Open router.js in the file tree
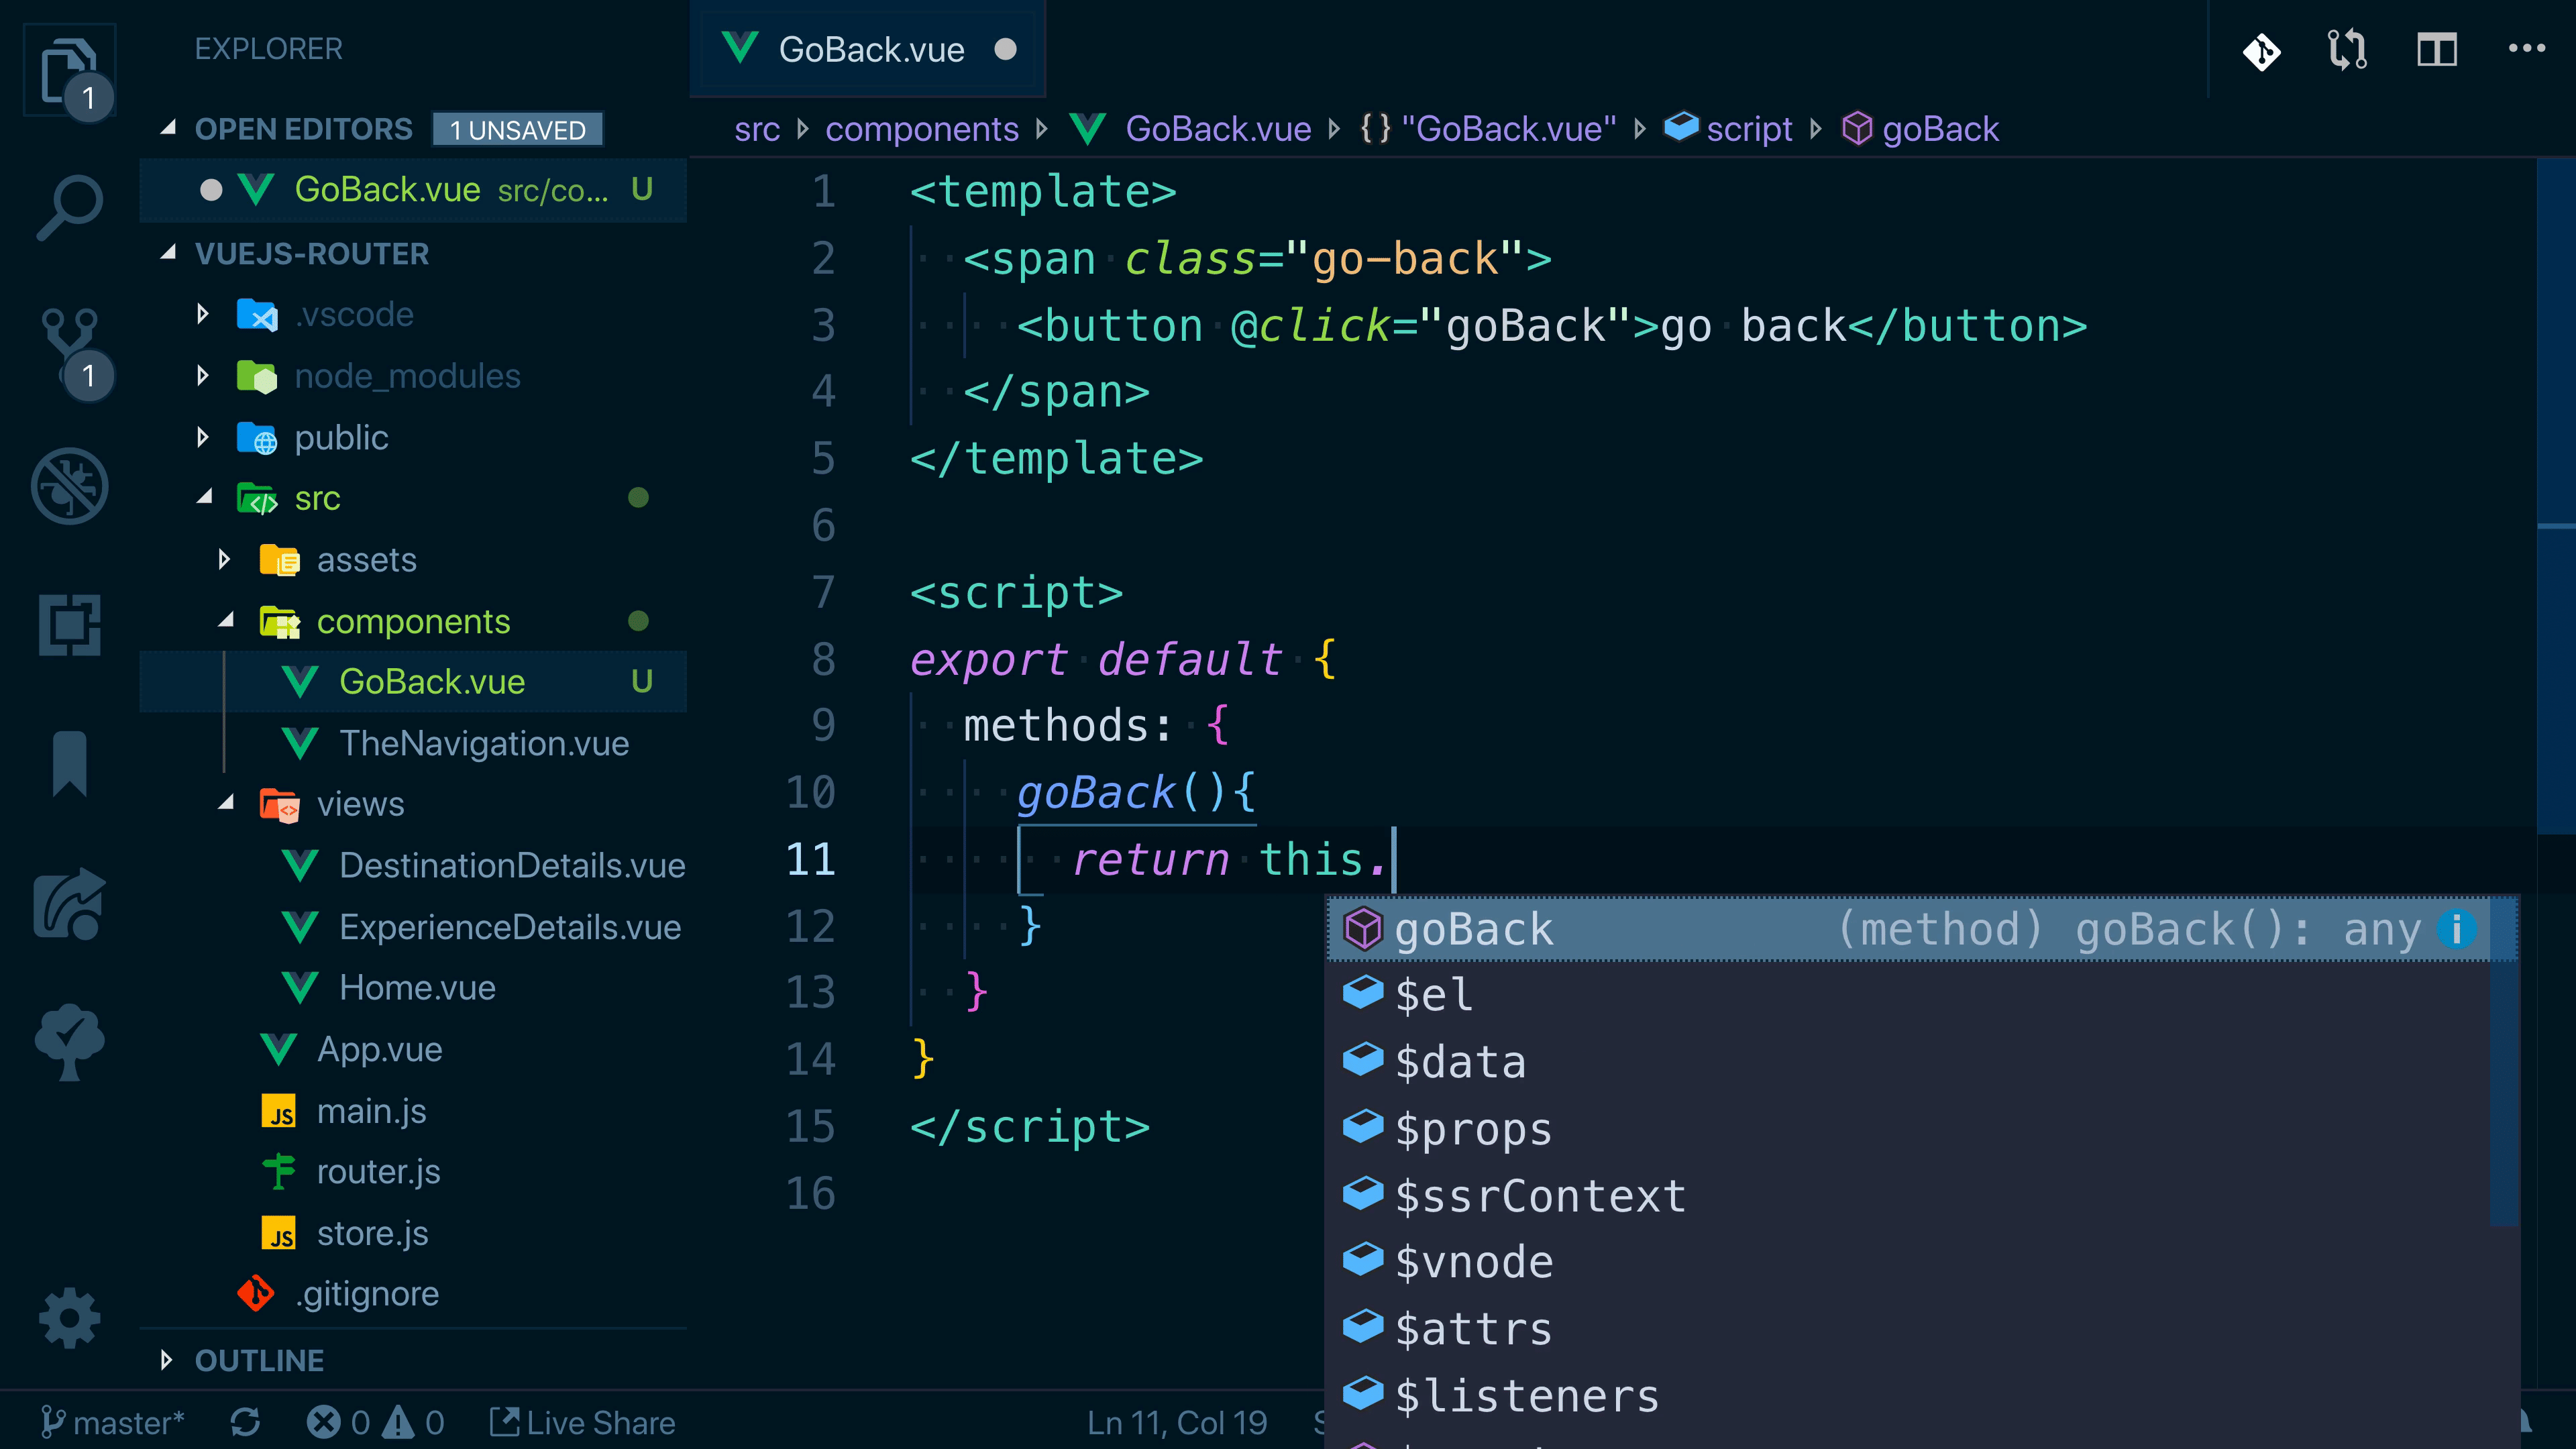 [413, 1172]
